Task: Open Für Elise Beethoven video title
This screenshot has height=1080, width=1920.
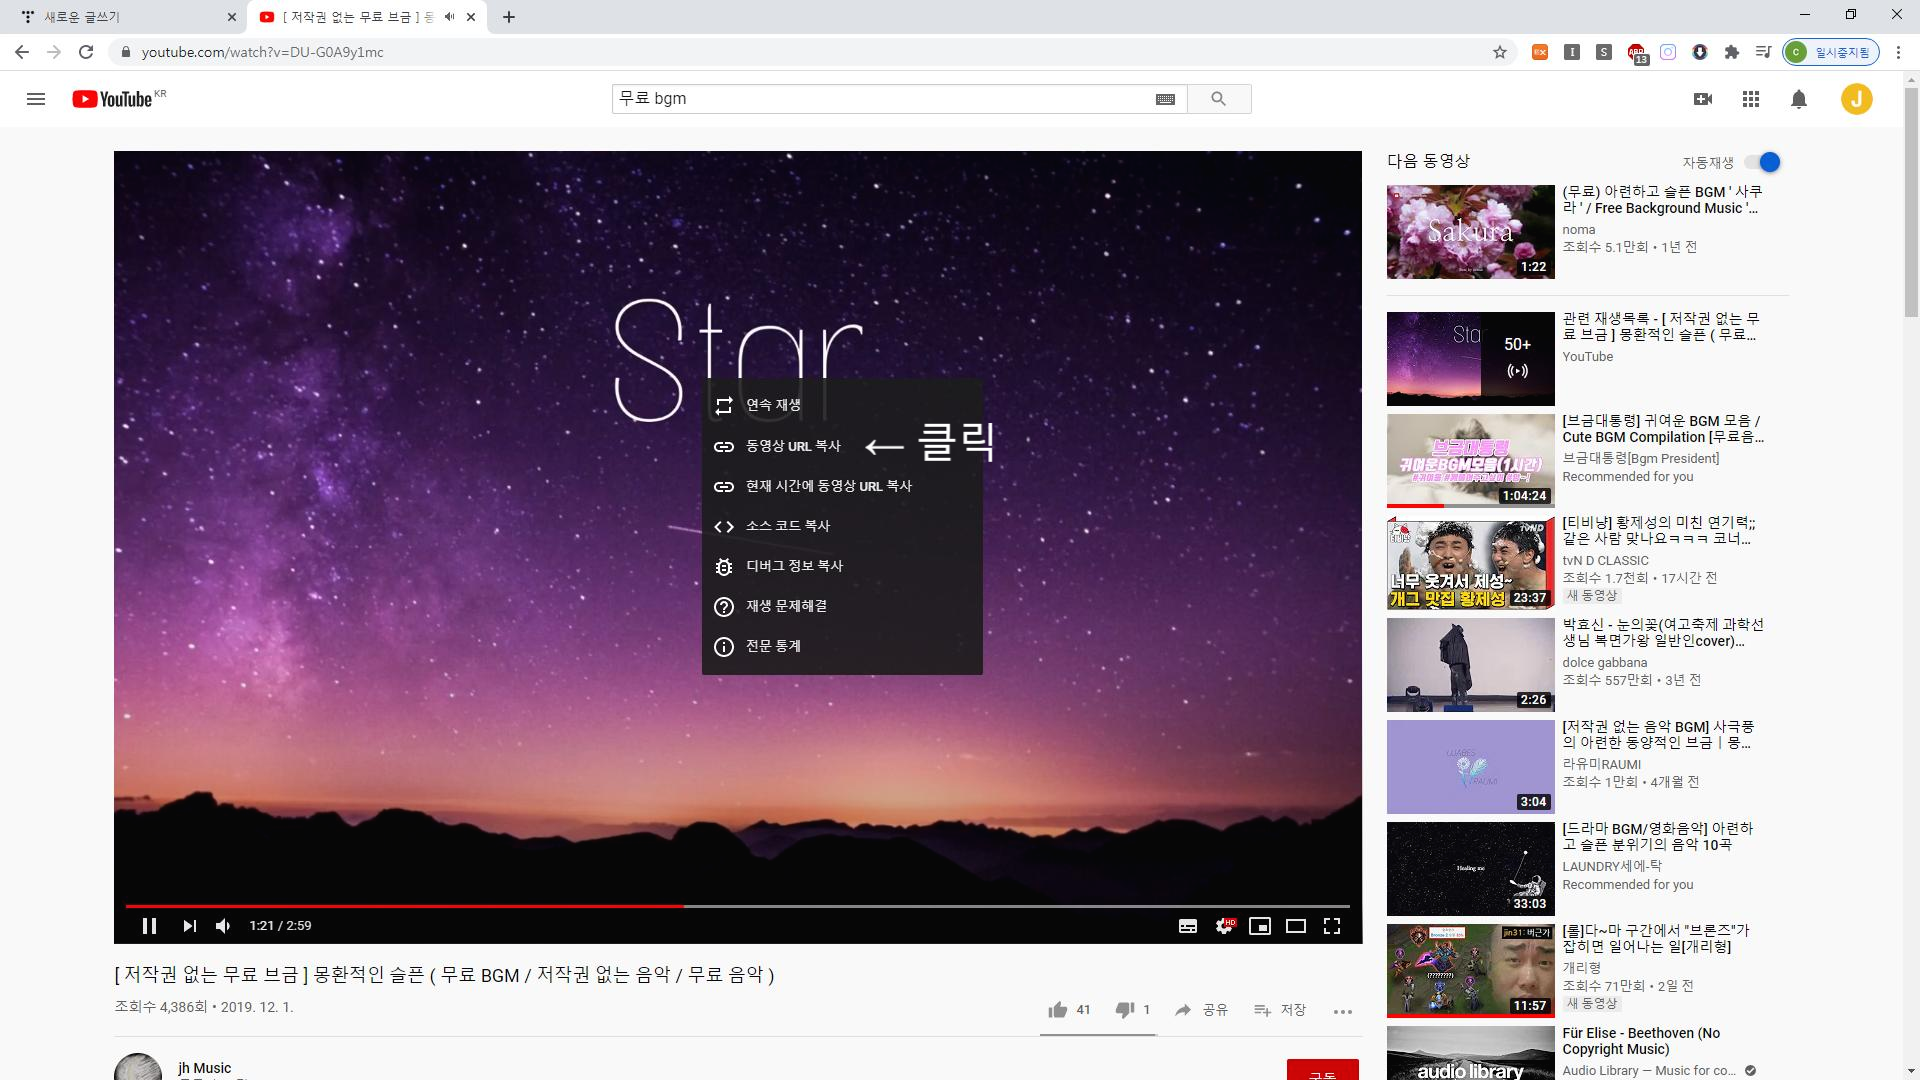Action: pos(1641,1041)
